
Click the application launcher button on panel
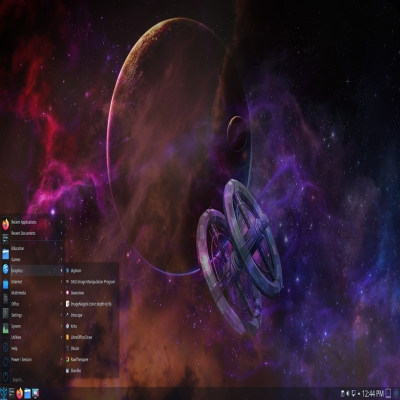[4, 393]
